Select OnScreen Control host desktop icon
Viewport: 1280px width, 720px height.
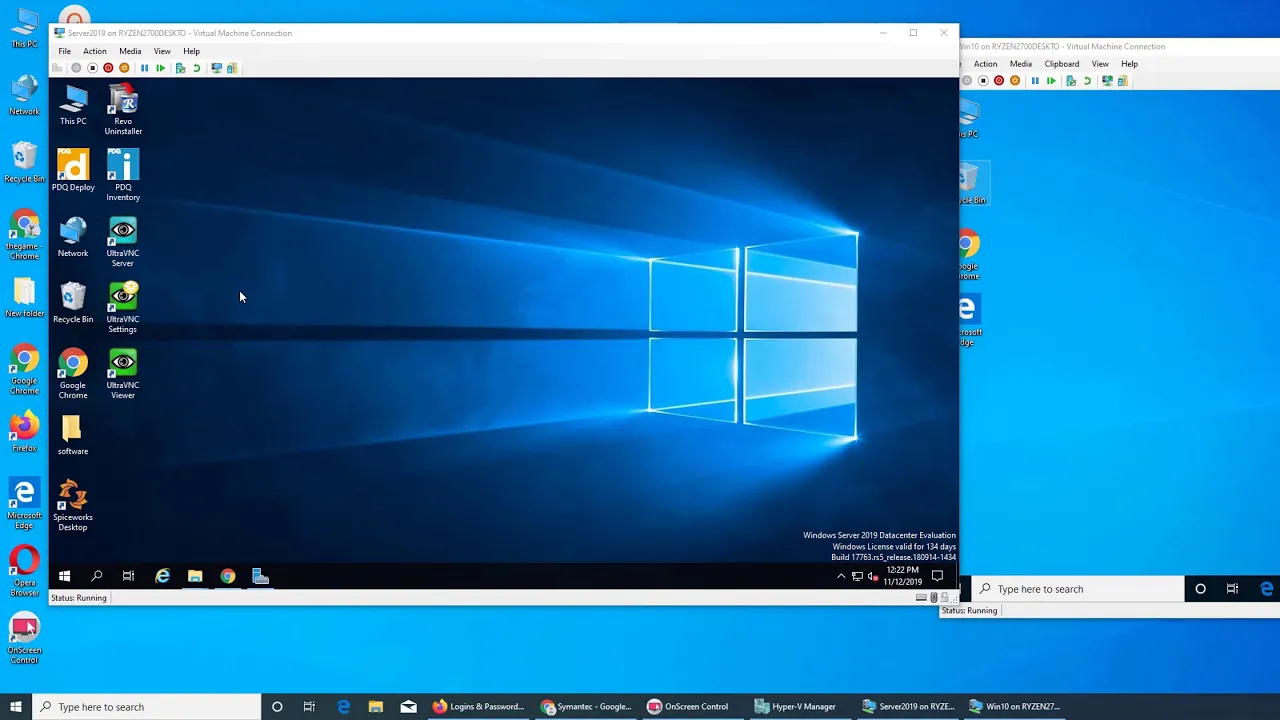pyautogui.click(x=24, y=640)
